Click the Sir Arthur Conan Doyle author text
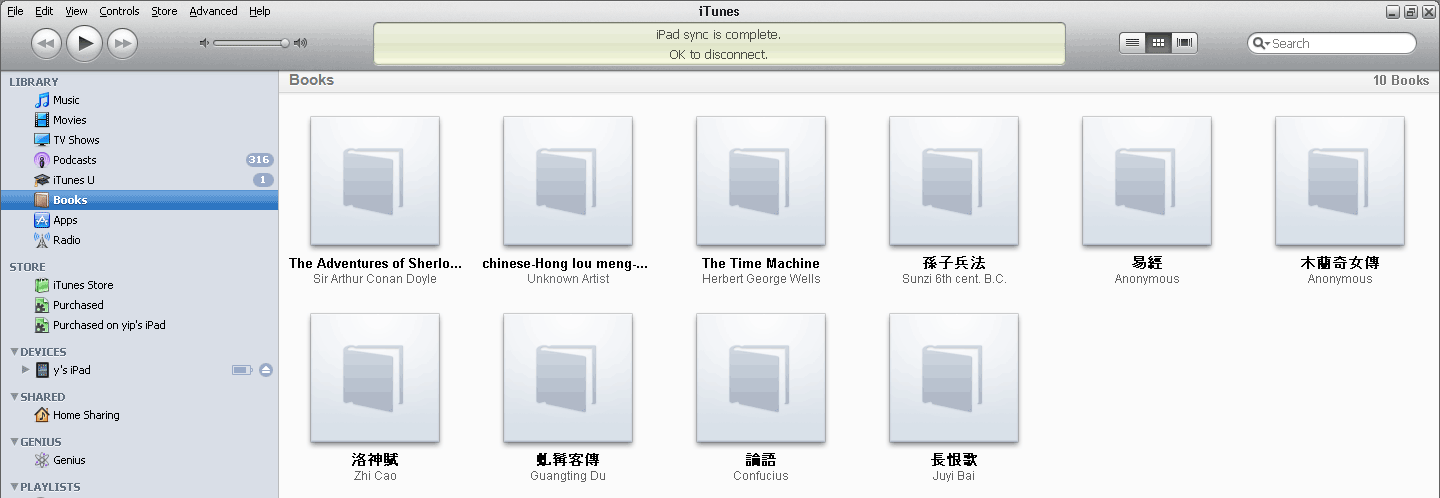The width and height of the screenshot is (1440, 498). click(375, 279)
